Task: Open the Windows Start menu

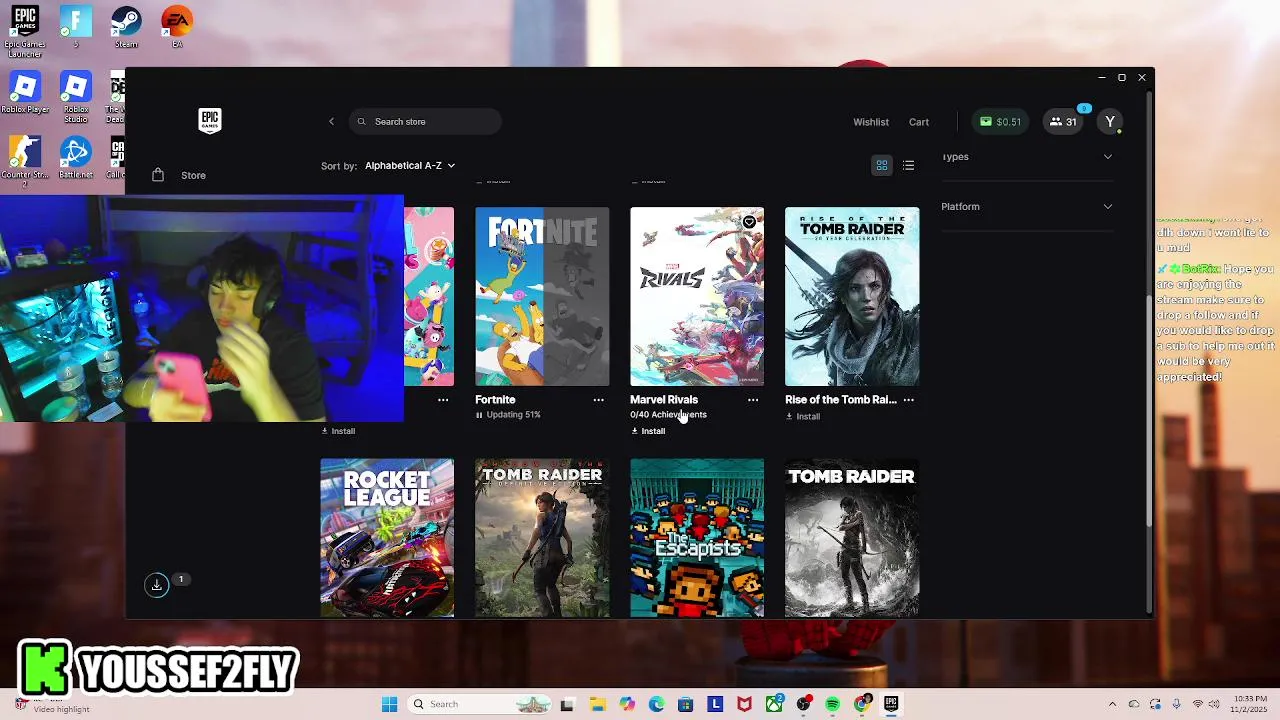Action: (389, 704)
